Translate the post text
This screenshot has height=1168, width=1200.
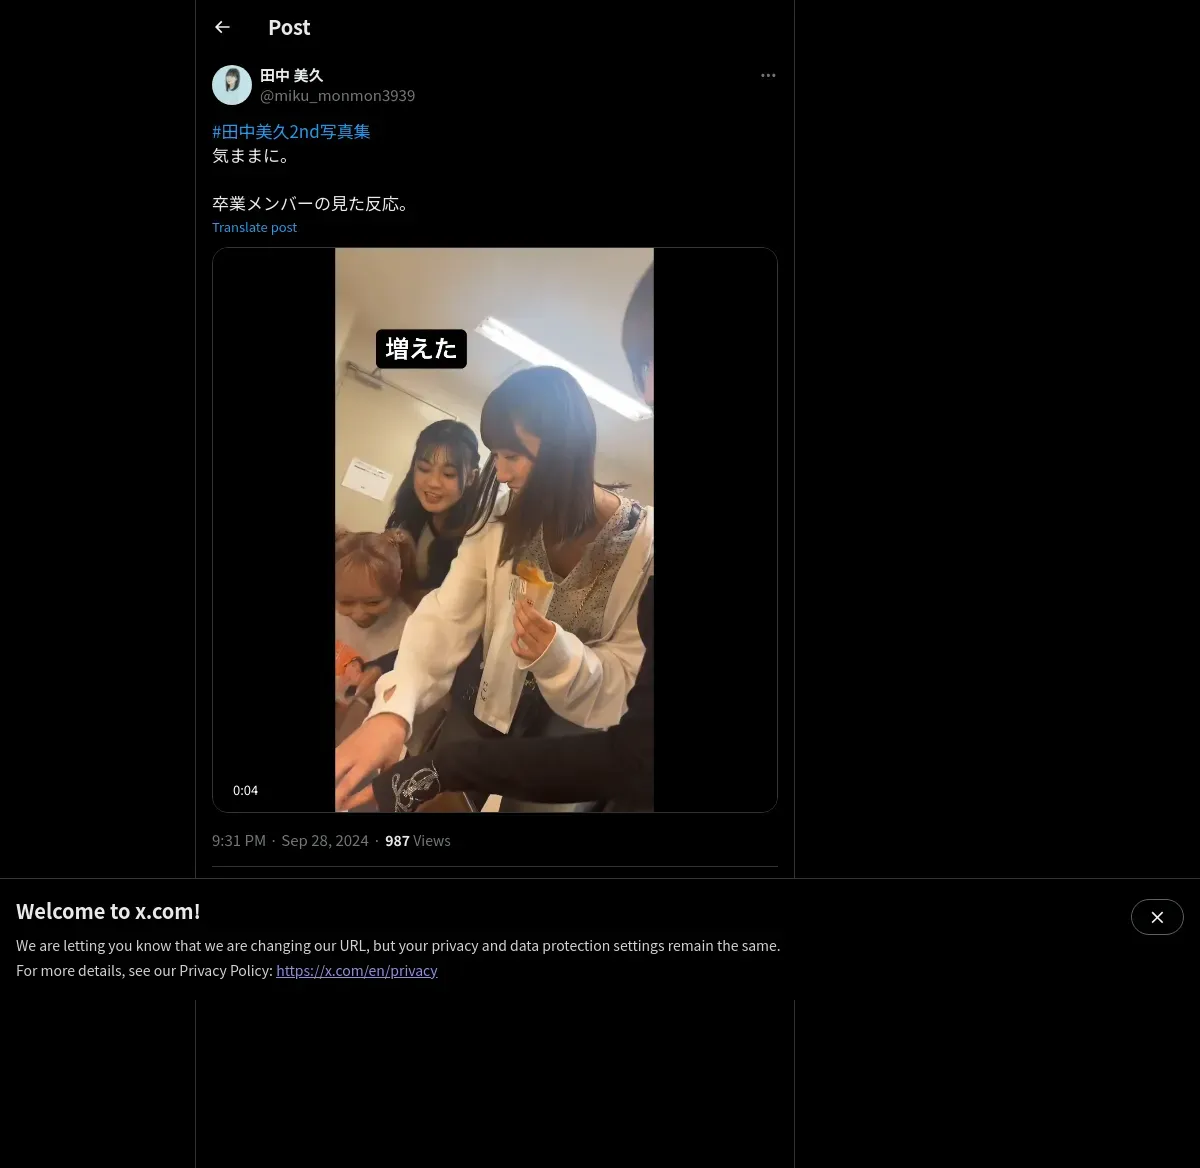coord(254,227)
